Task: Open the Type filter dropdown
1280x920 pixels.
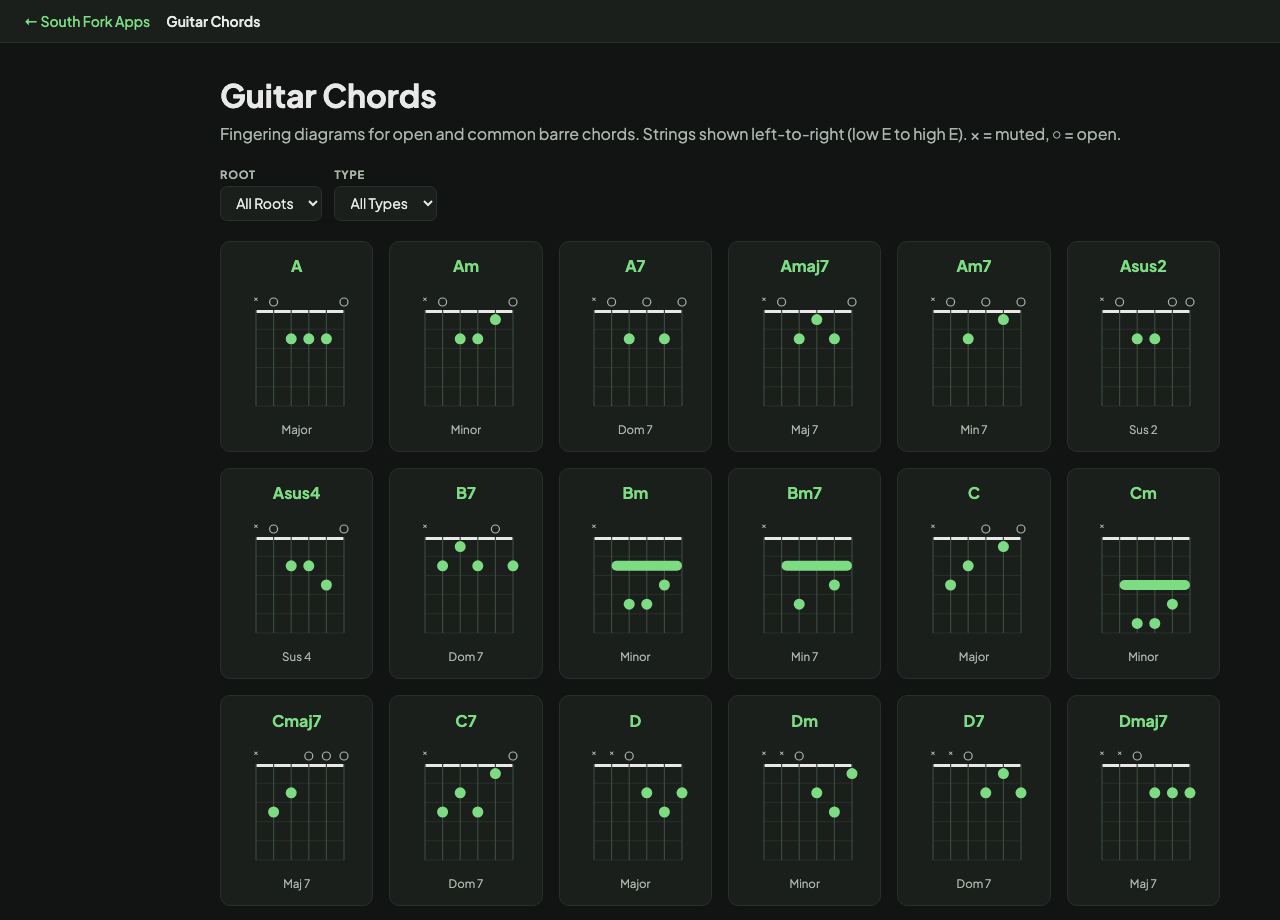Action: 385,203
